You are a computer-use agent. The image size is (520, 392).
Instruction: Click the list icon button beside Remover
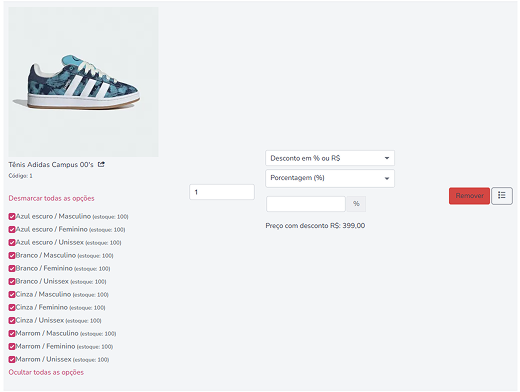502,196
